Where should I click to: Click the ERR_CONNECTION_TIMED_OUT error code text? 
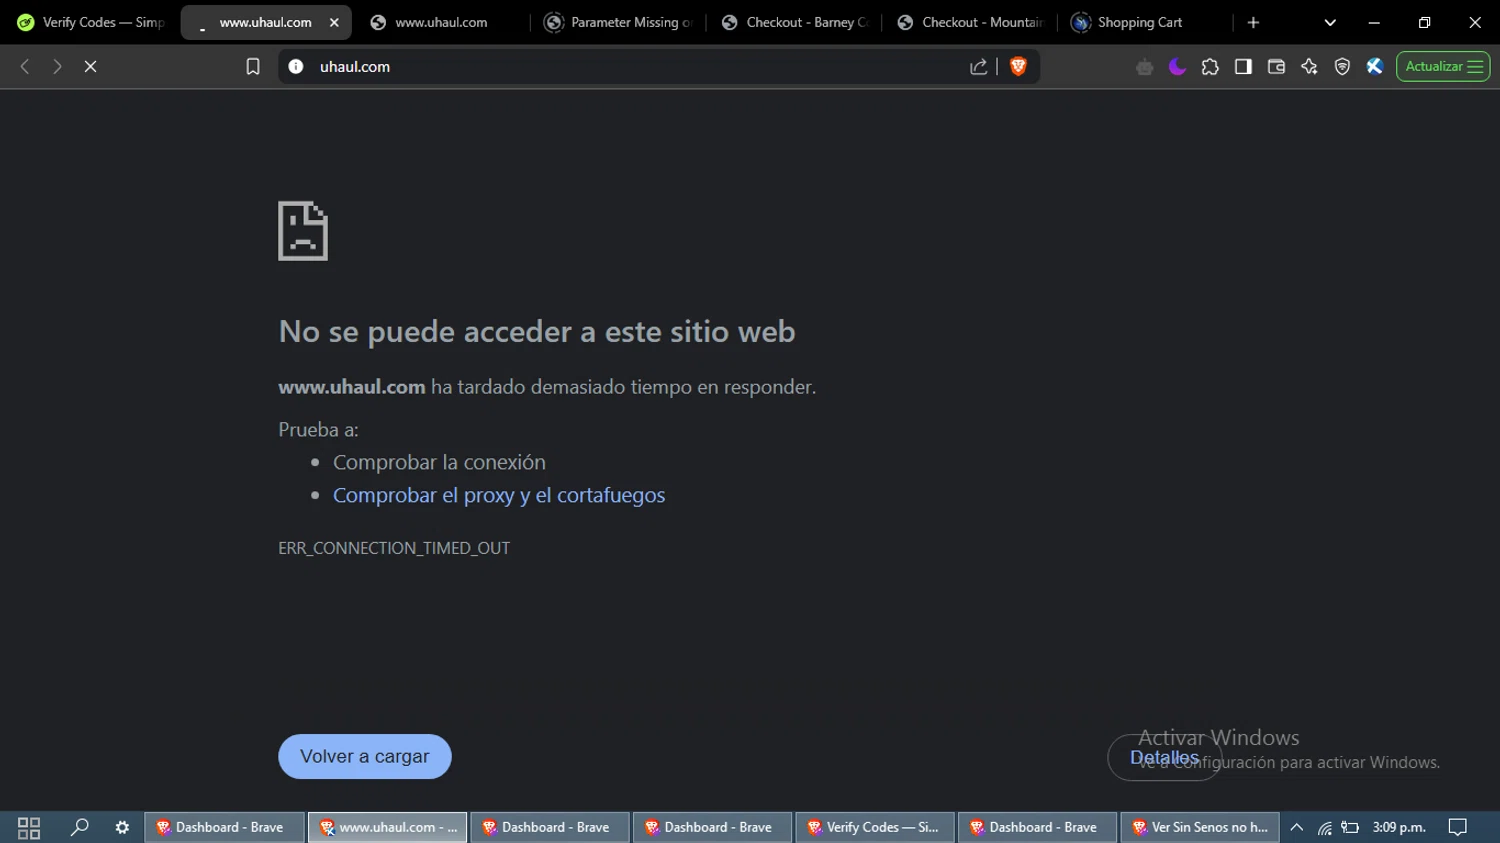[394, 548]
